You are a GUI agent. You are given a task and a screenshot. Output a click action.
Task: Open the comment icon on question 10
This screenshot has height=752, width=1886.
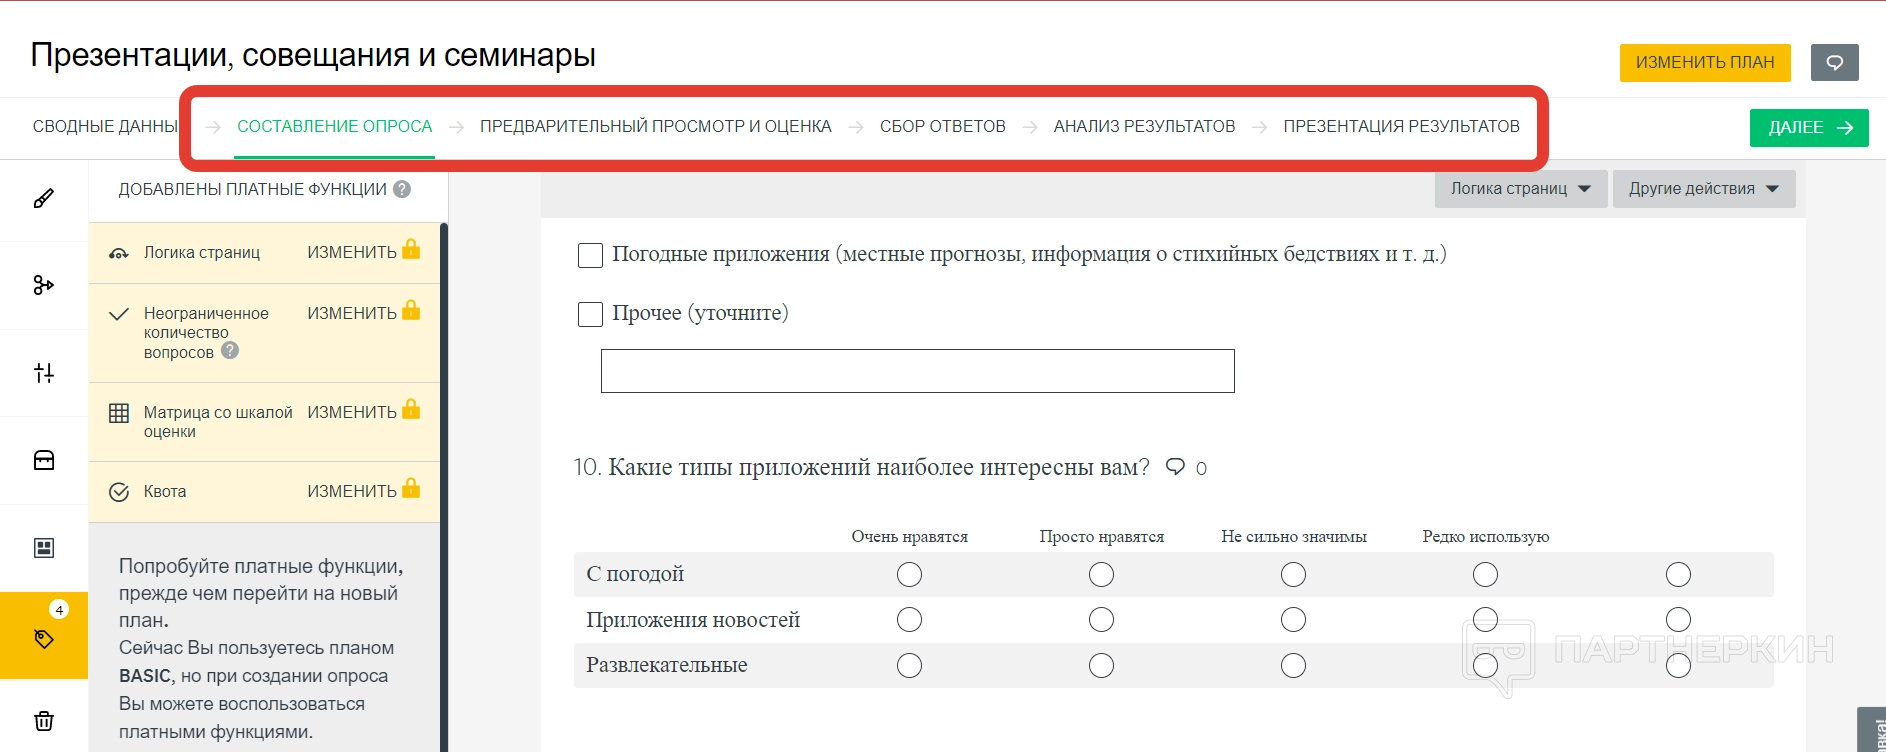(x=1176, y=467)
